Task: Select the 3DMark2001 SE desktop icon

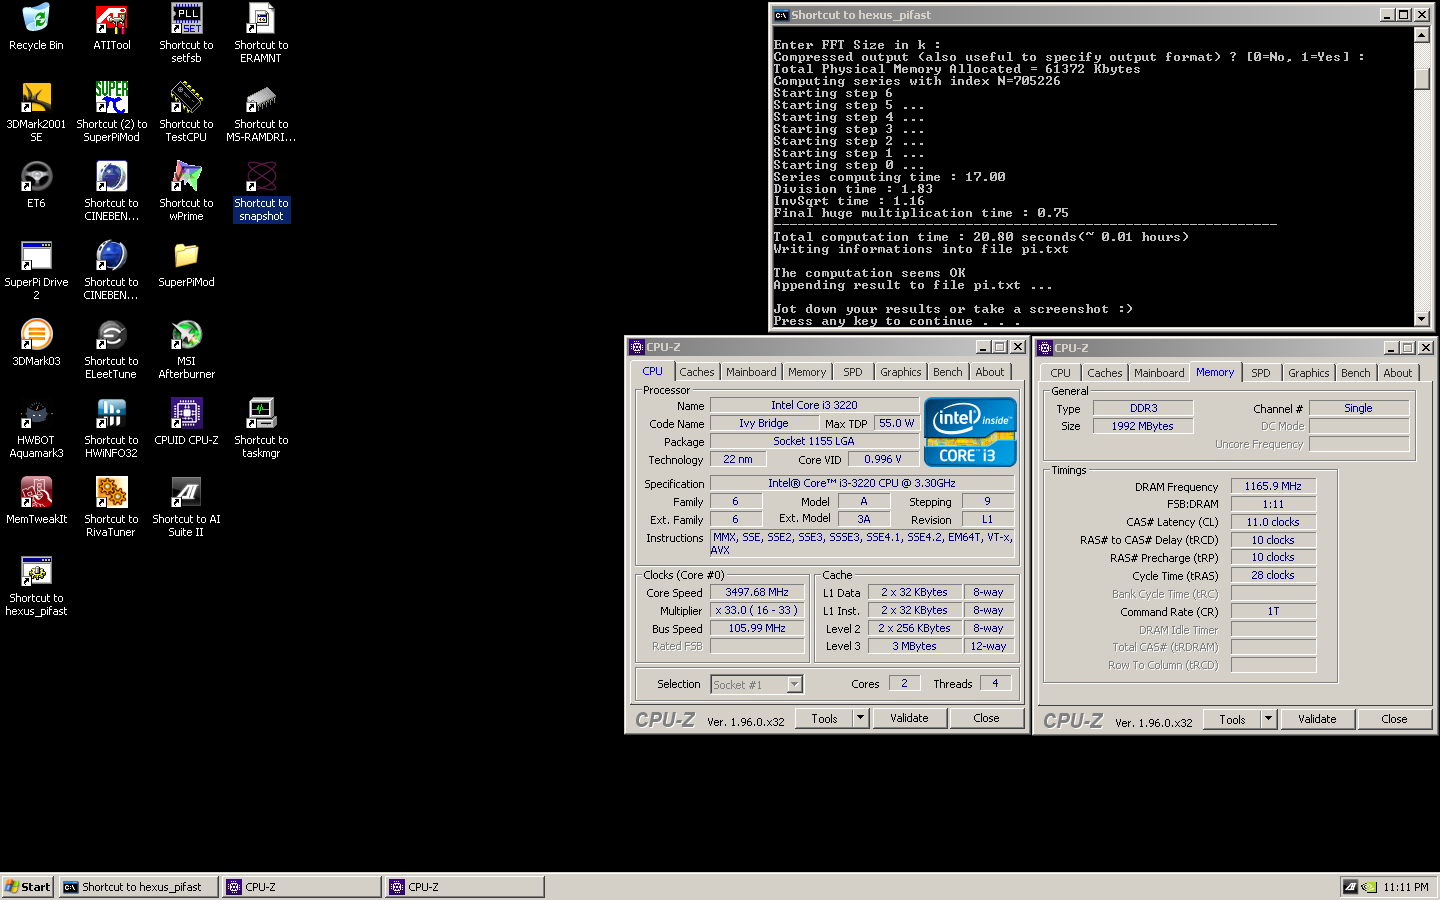Action: pyautogui.click(x=36, y=113)
